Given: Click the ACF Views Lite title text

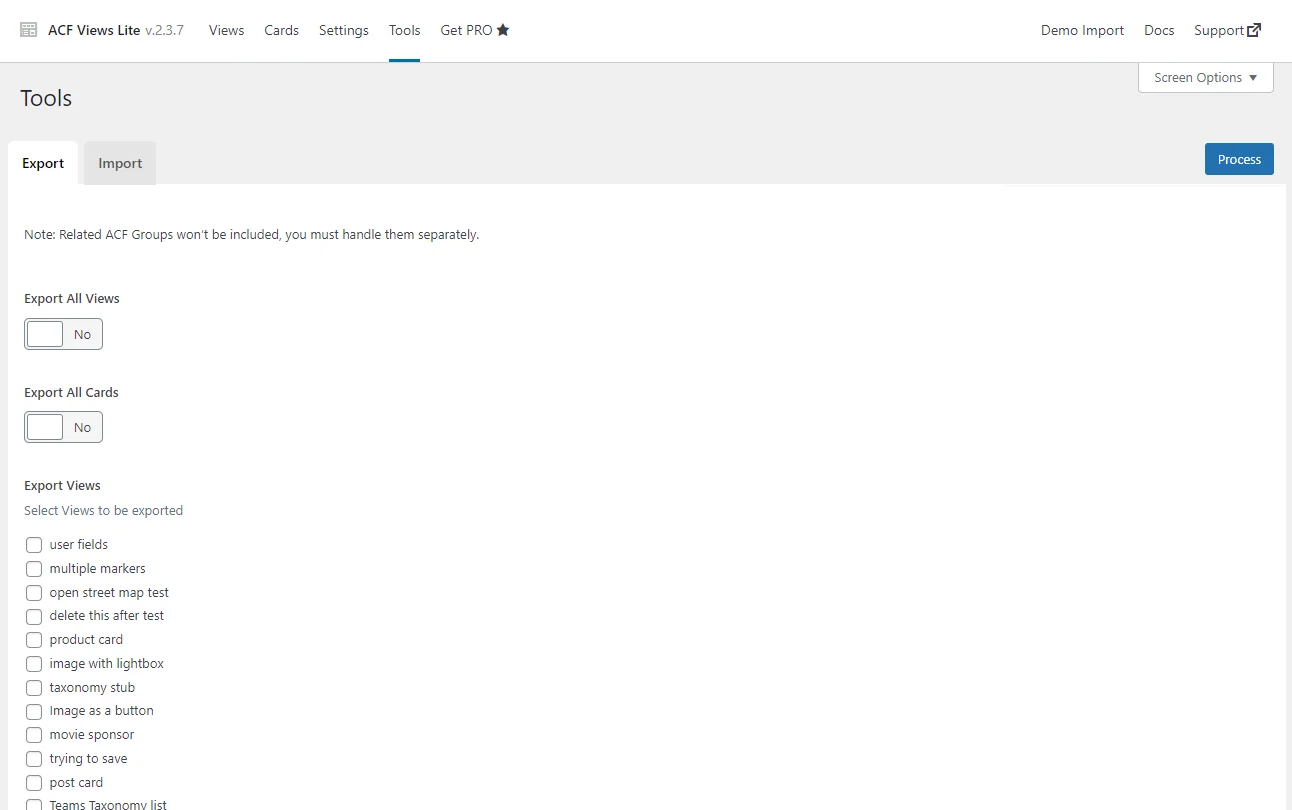Looking at the screenshot, I should pos(94,30).
